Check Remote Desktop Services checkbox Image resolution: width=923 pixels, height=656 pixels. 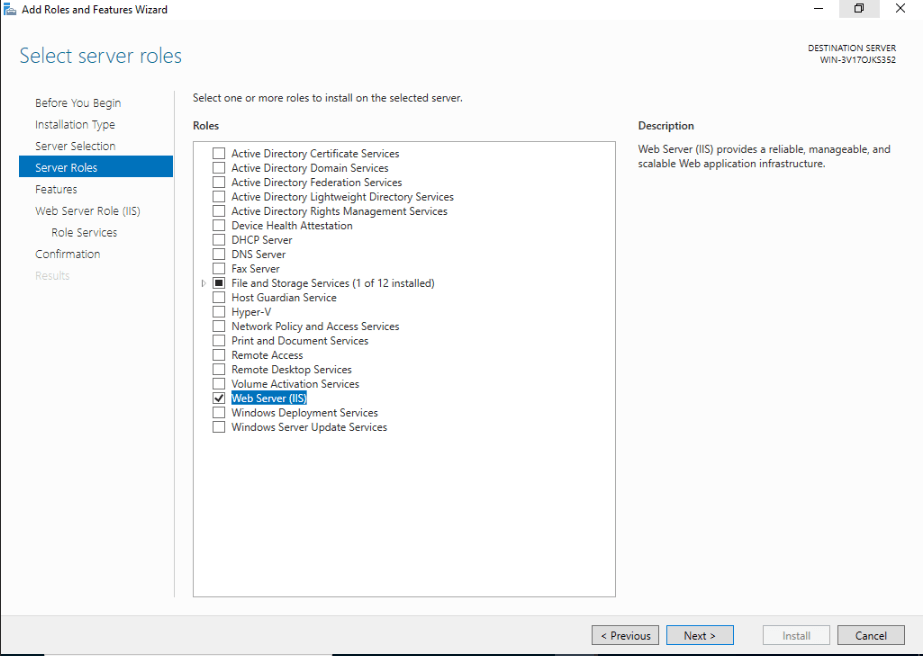click(x=218, y=370)
